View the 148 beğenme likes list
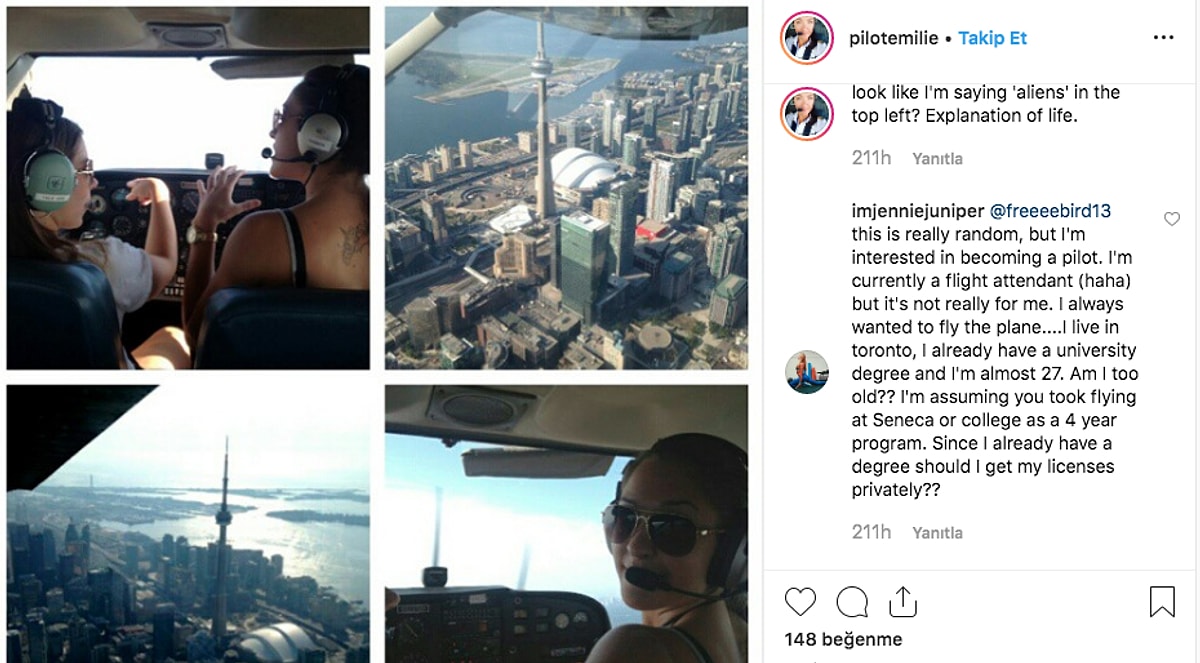The height and width of the screenshot is (663, 1200). click(843, 639)
